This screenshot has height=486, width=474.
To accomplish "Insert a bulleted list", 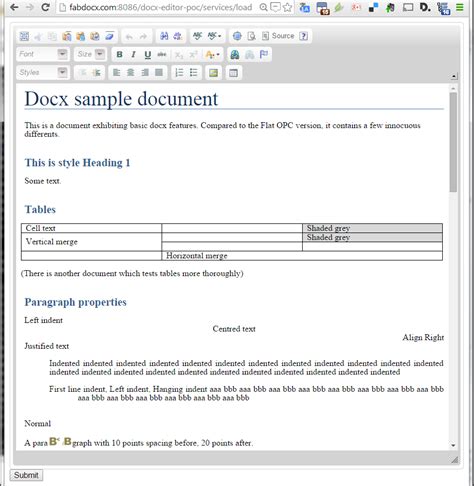I will 193,72.
